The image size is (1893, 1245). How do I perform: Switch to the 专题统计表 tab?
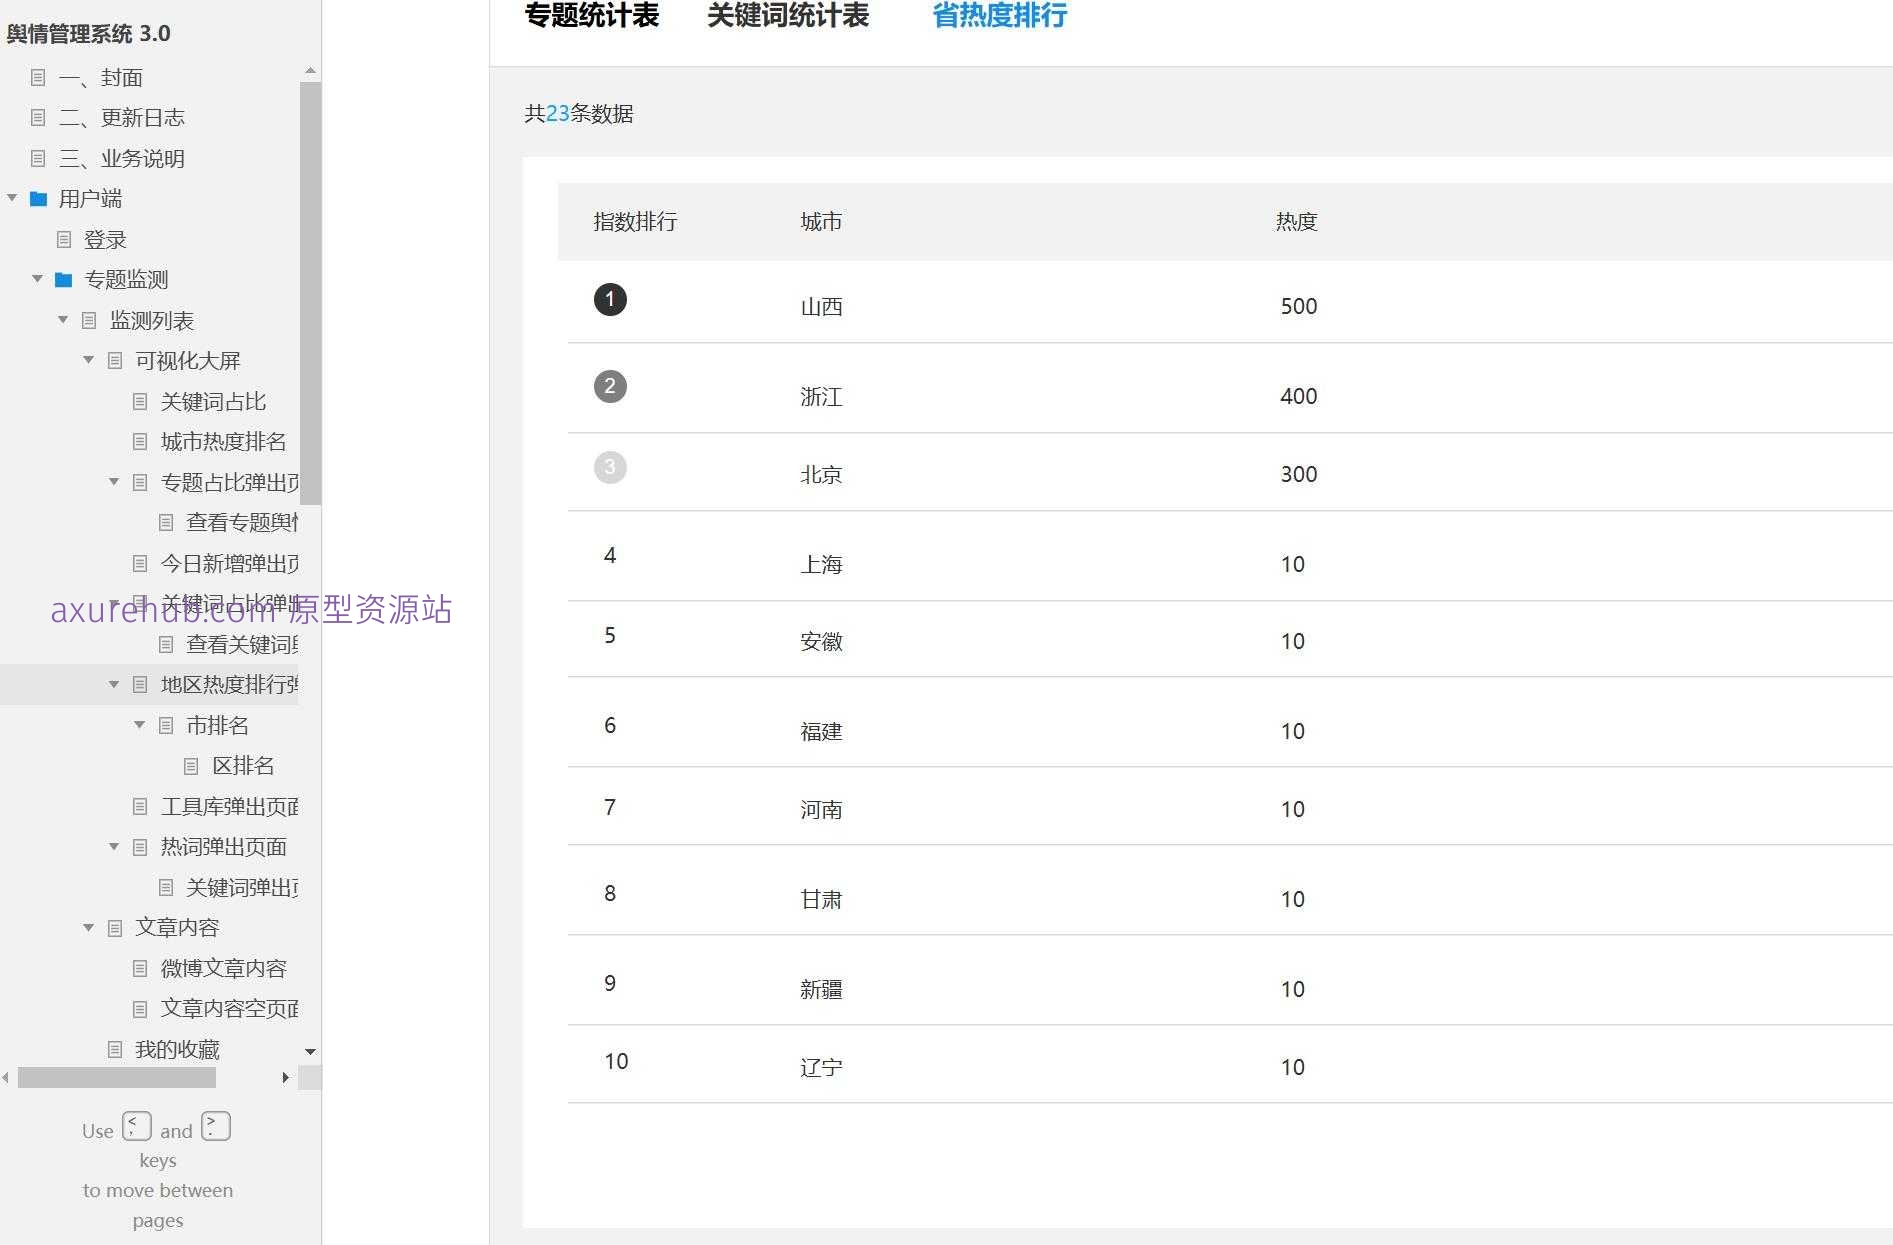(591, 16)
